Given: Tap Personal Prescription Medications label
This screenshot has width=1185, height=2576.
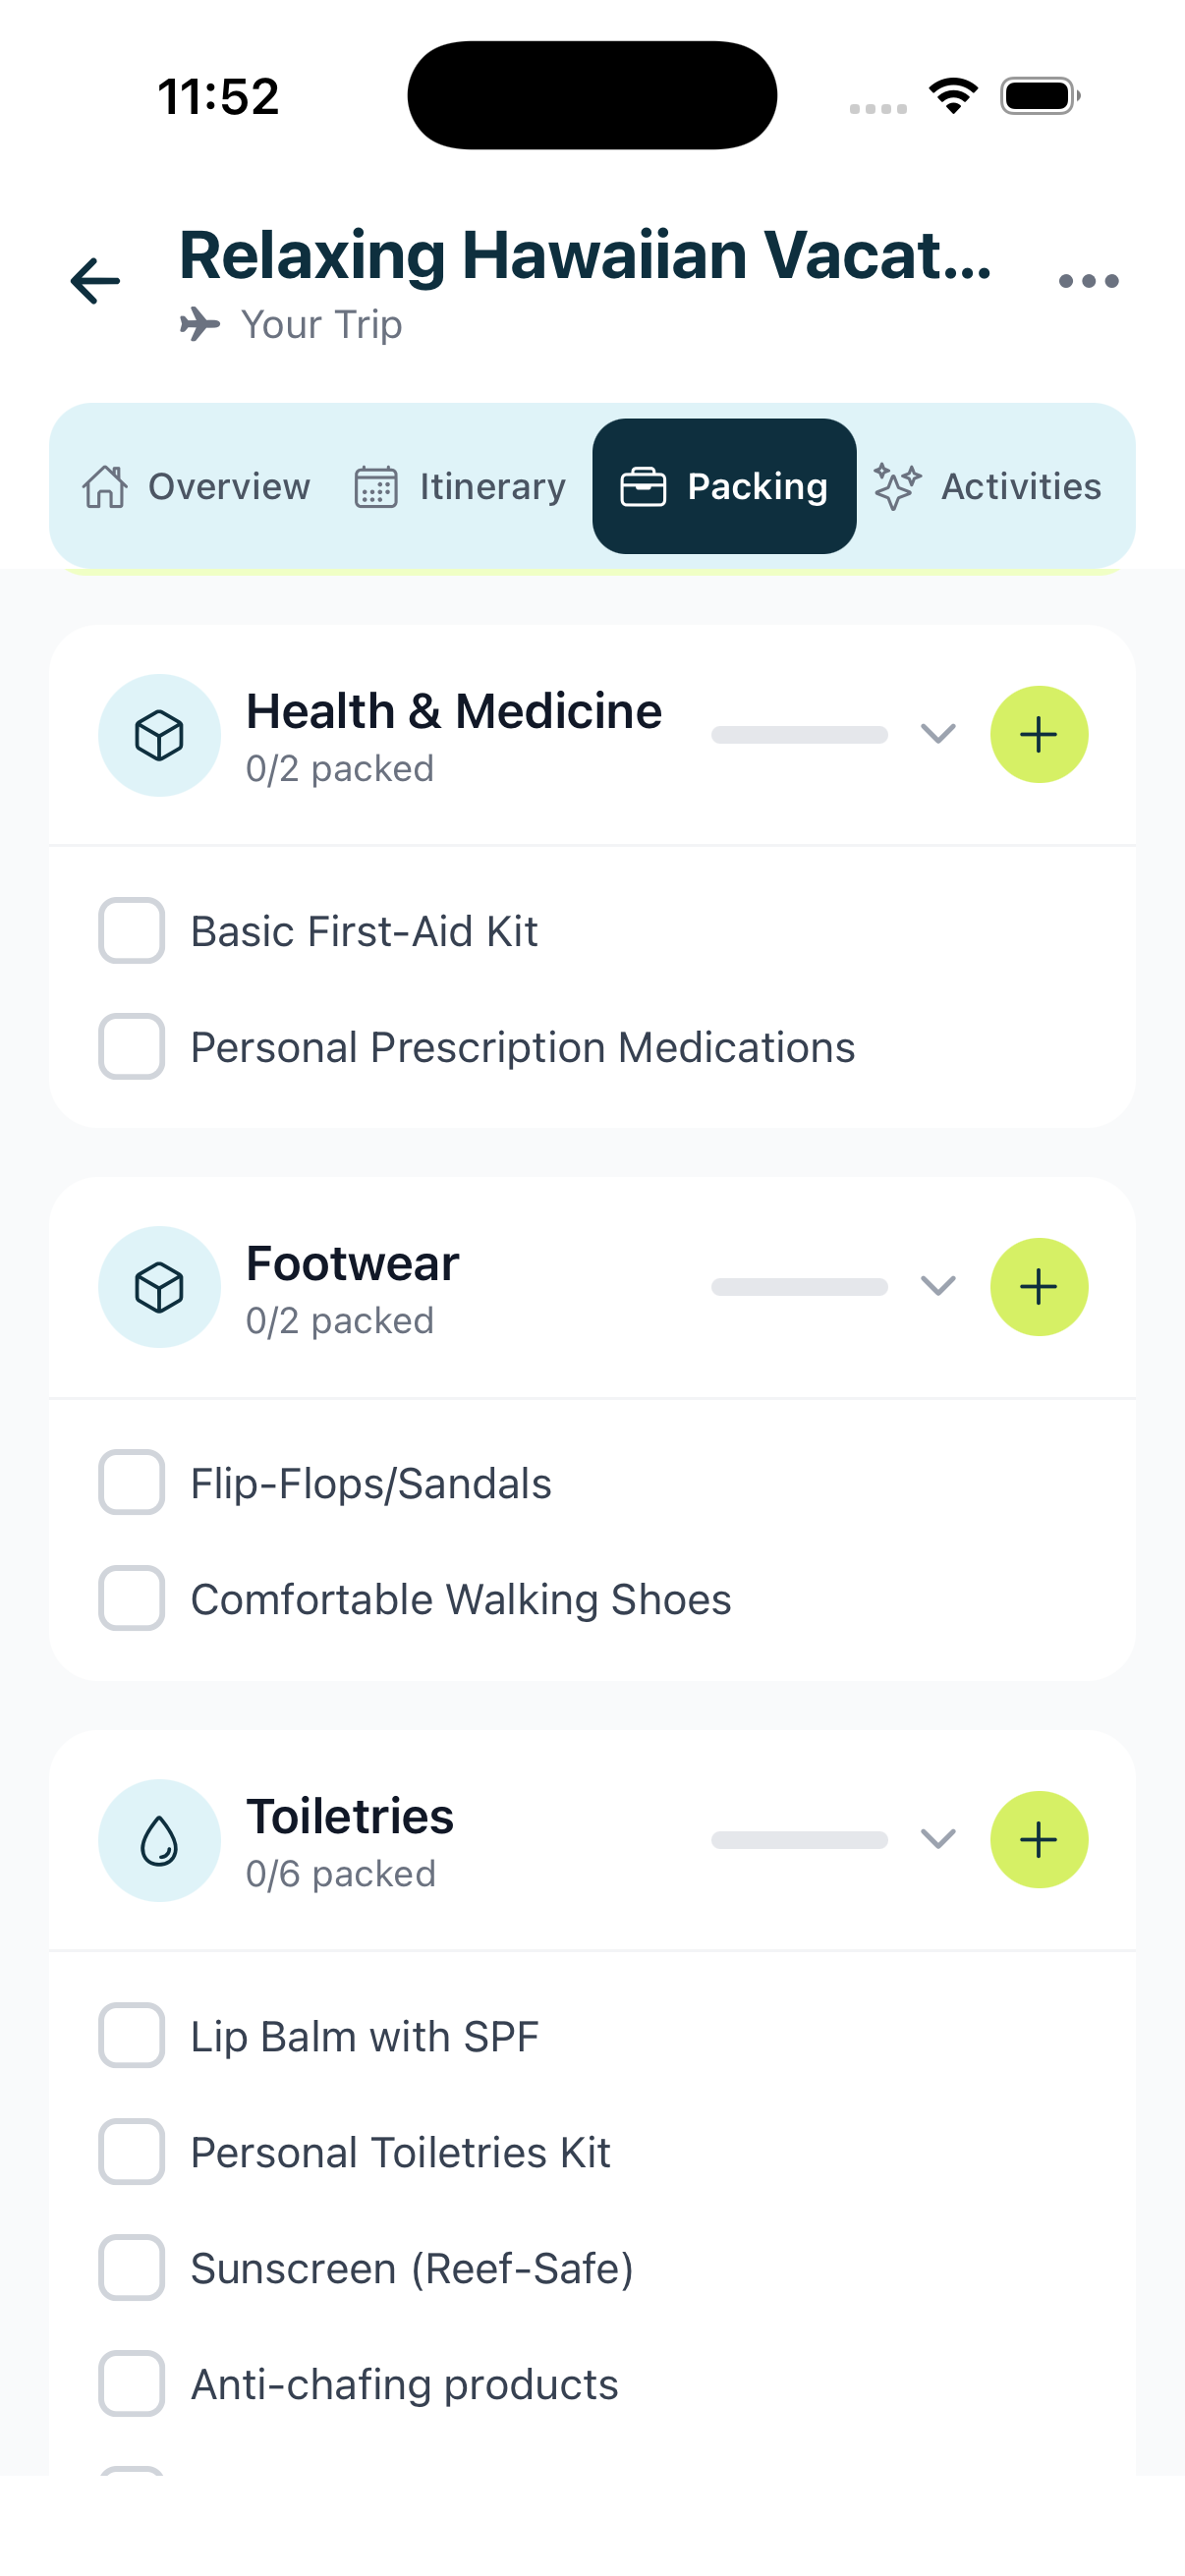Looking at the screenshot, I should tap(522, 1047).
